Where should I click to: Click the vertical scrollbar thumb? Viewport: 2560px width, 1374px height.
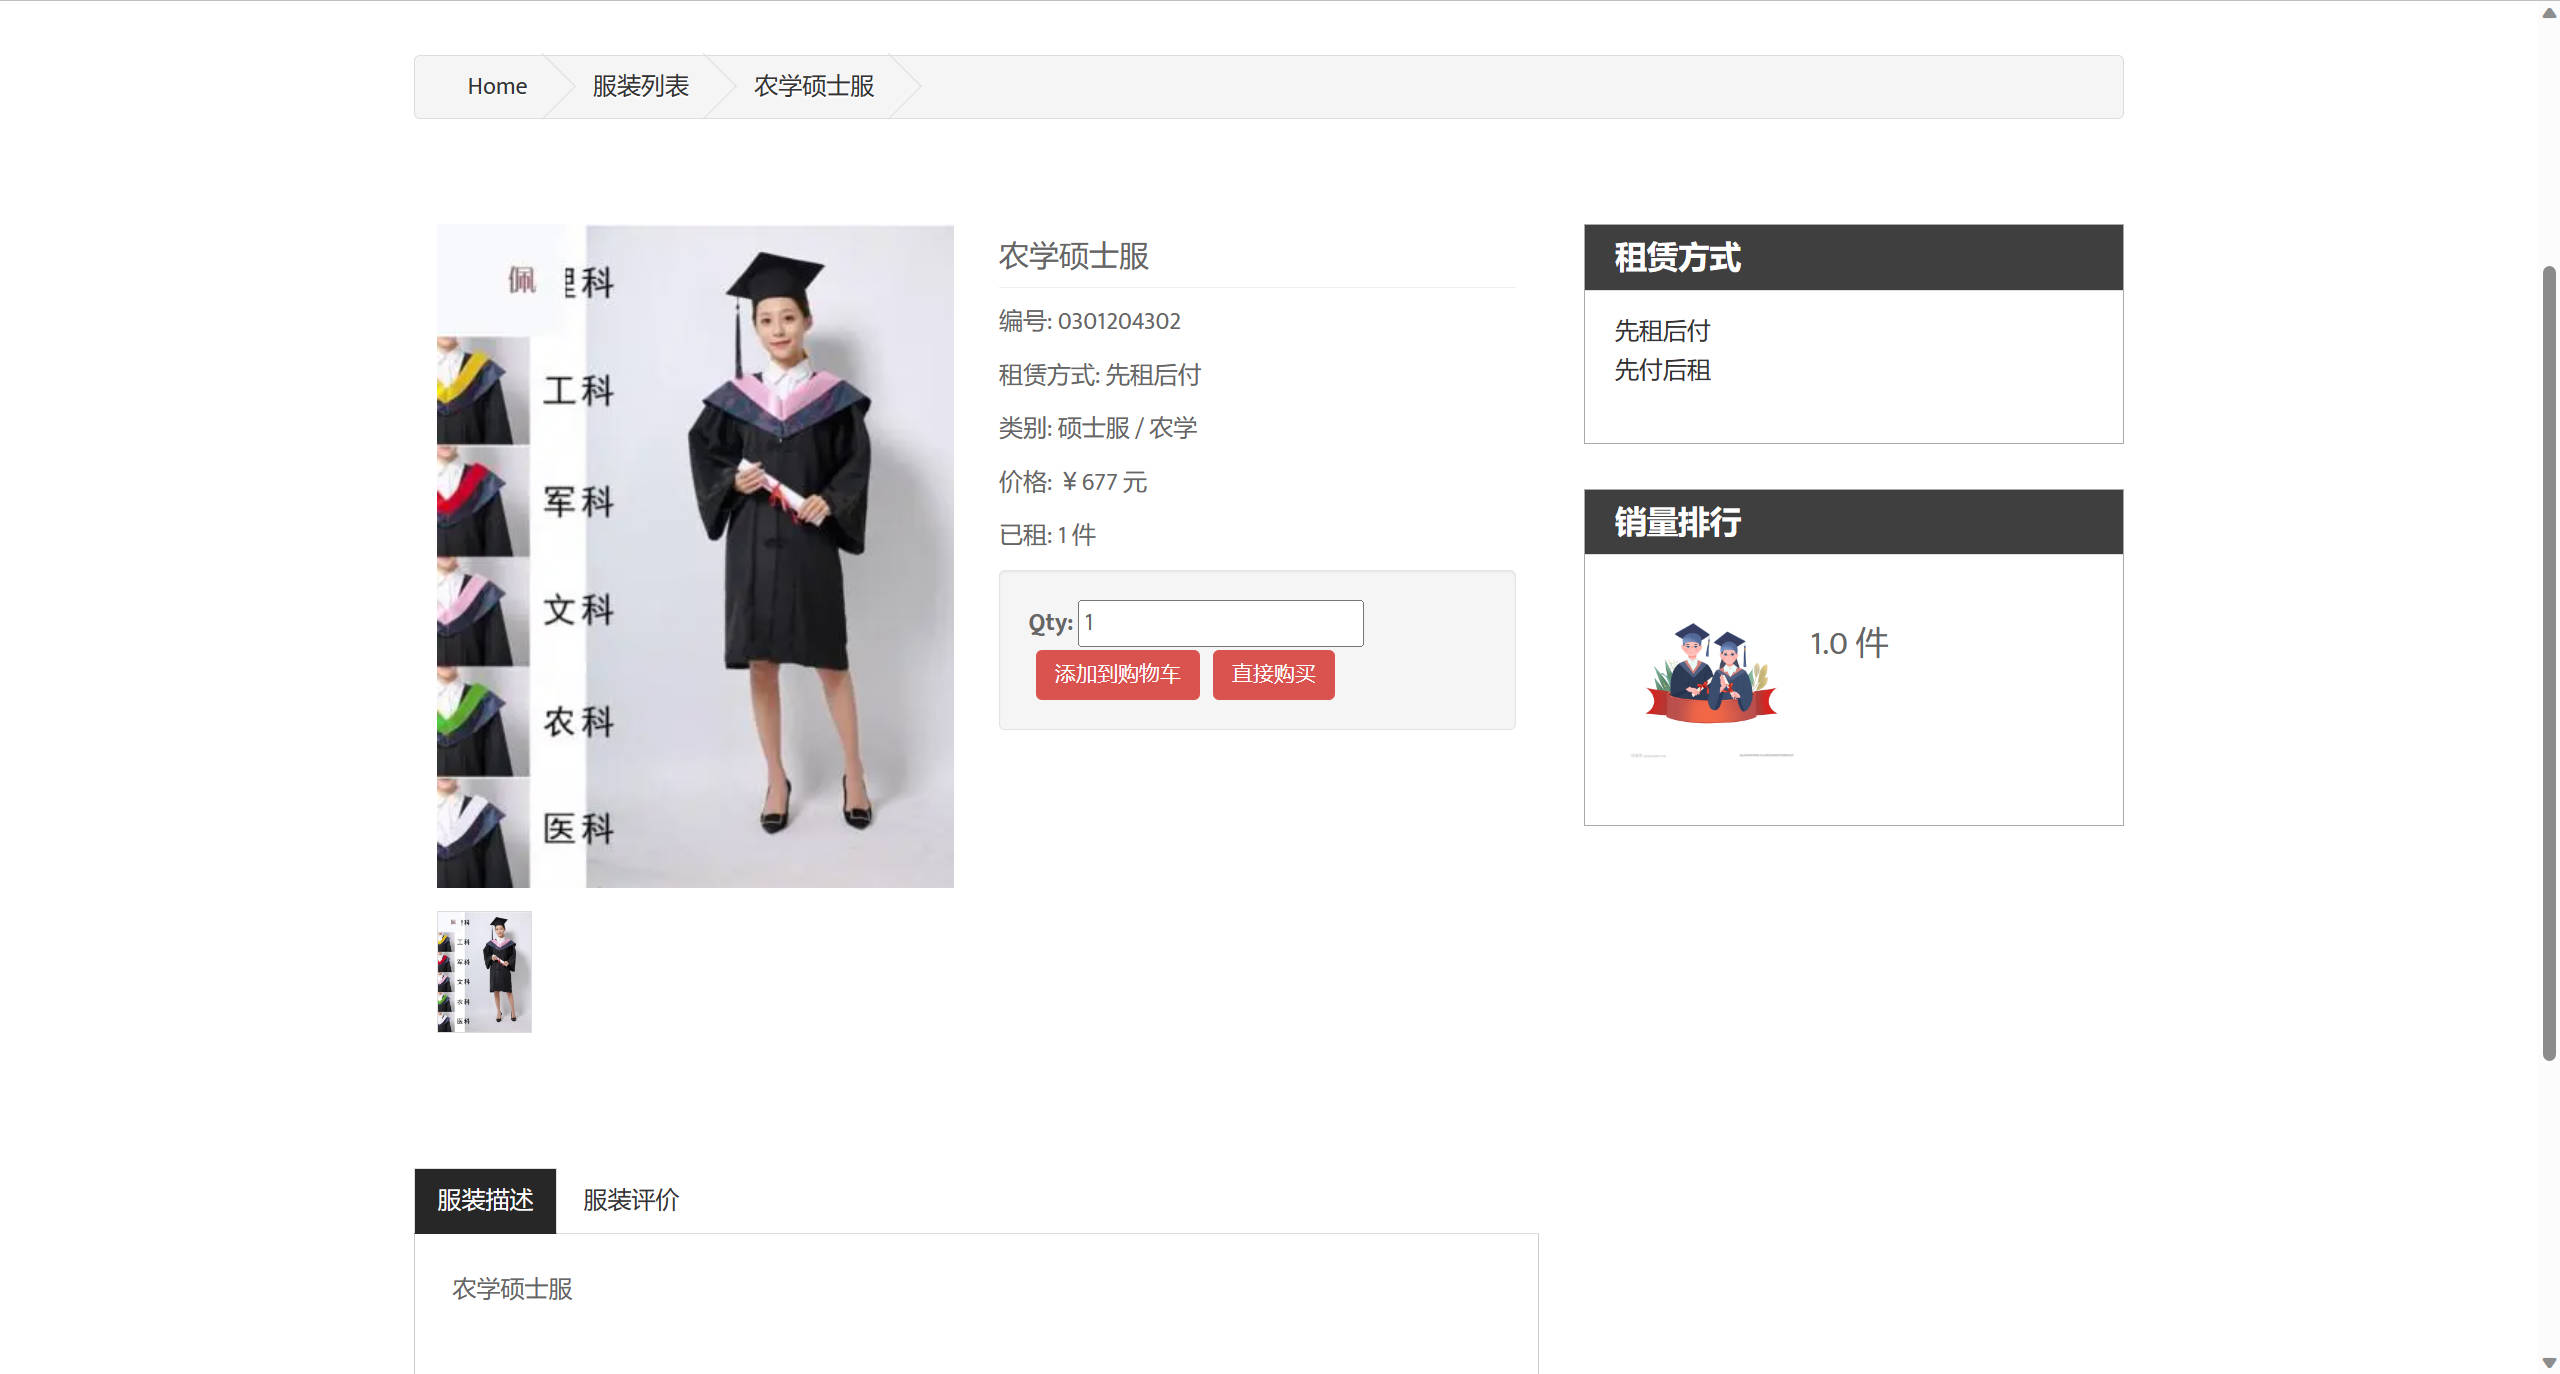(x=2549, y=660)
